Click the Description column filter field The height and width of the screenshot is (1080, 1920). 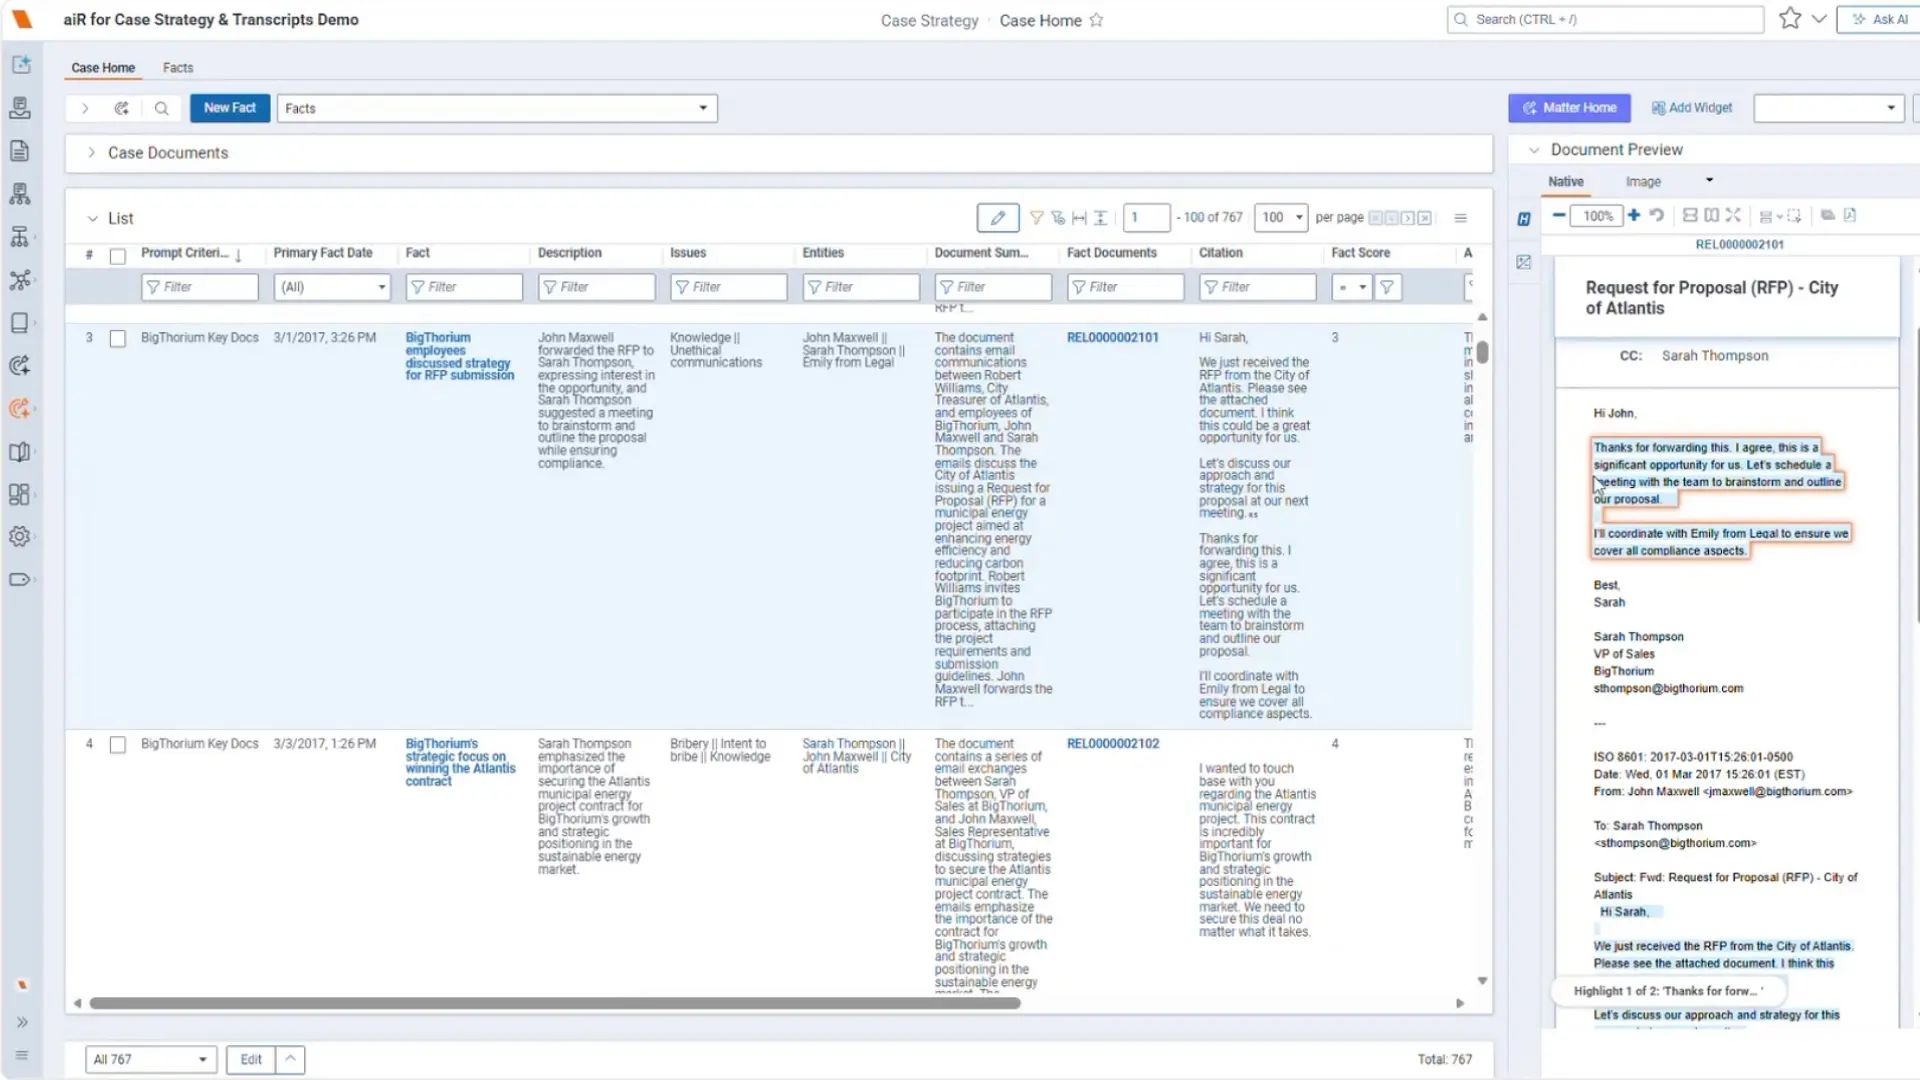tap(597, 287)
